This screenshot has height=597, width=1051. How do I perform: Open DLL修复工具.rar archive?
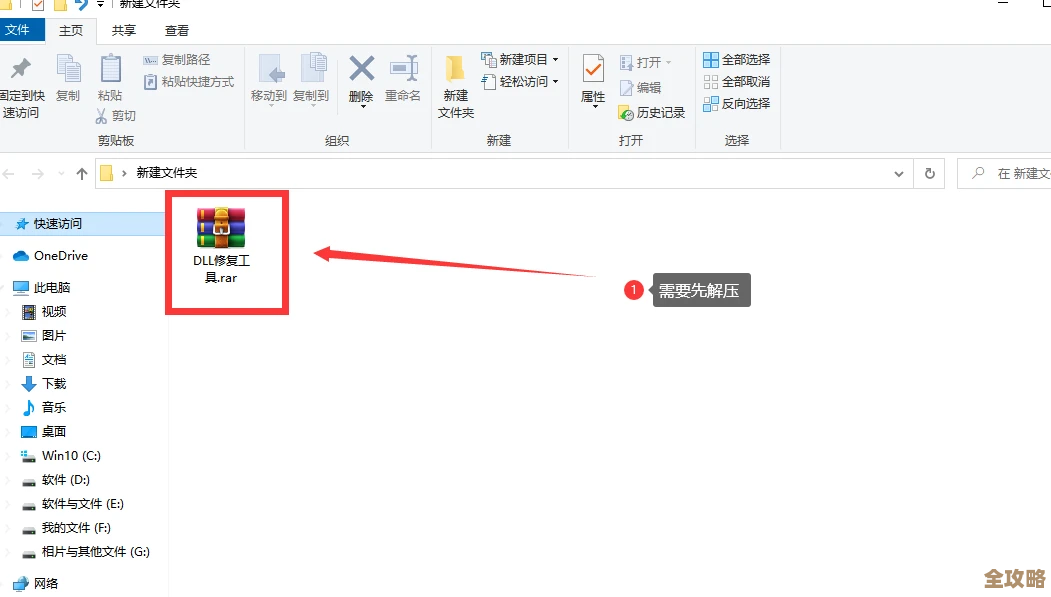(x=222, y=227)
